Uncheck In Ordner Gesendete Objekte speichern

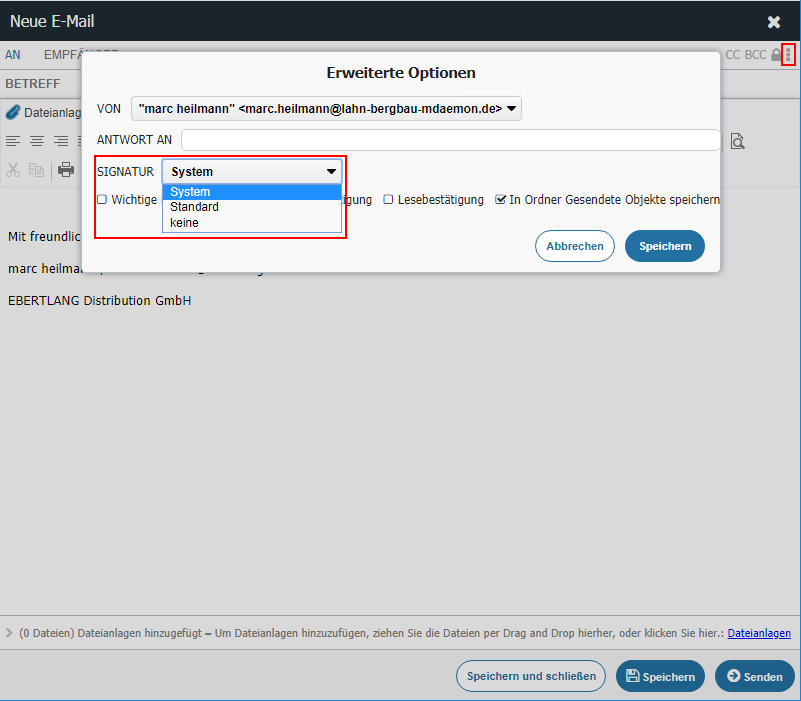[501, 200]
